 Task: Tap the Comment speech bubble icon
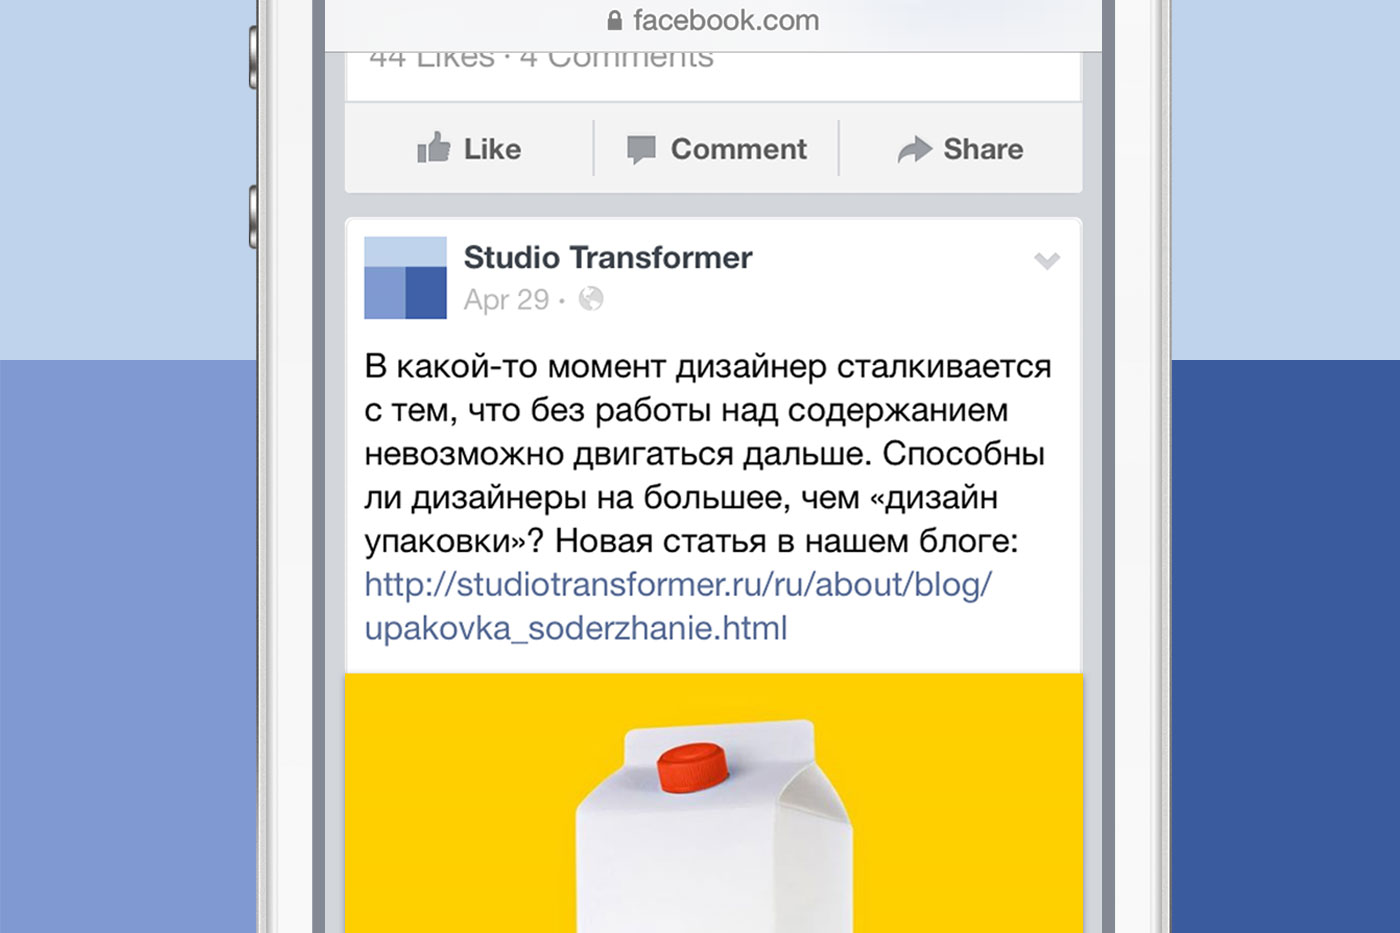pos(641,150)
